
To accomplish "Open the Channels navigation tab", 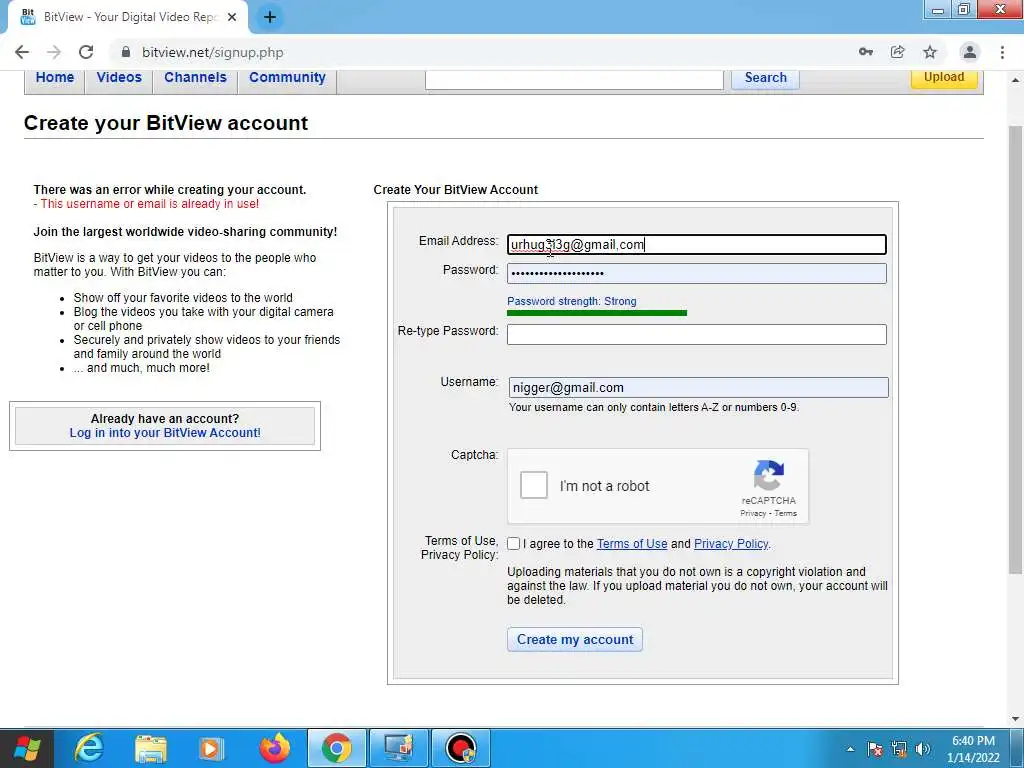I will (x=195, y=78).
